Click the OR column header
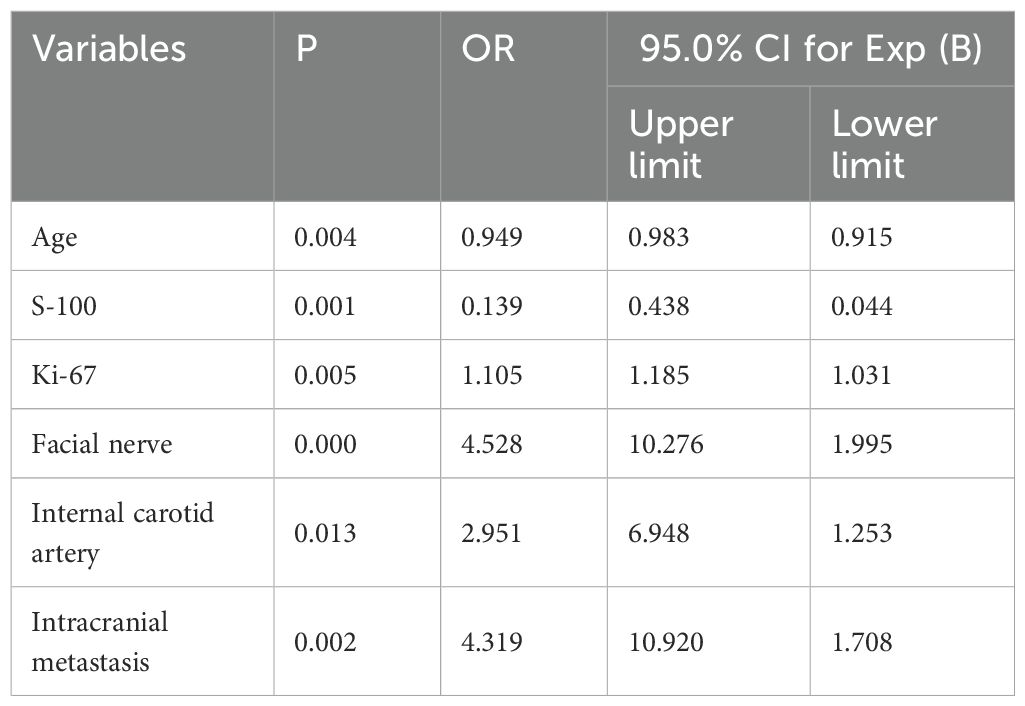 (x=488, y=49)
